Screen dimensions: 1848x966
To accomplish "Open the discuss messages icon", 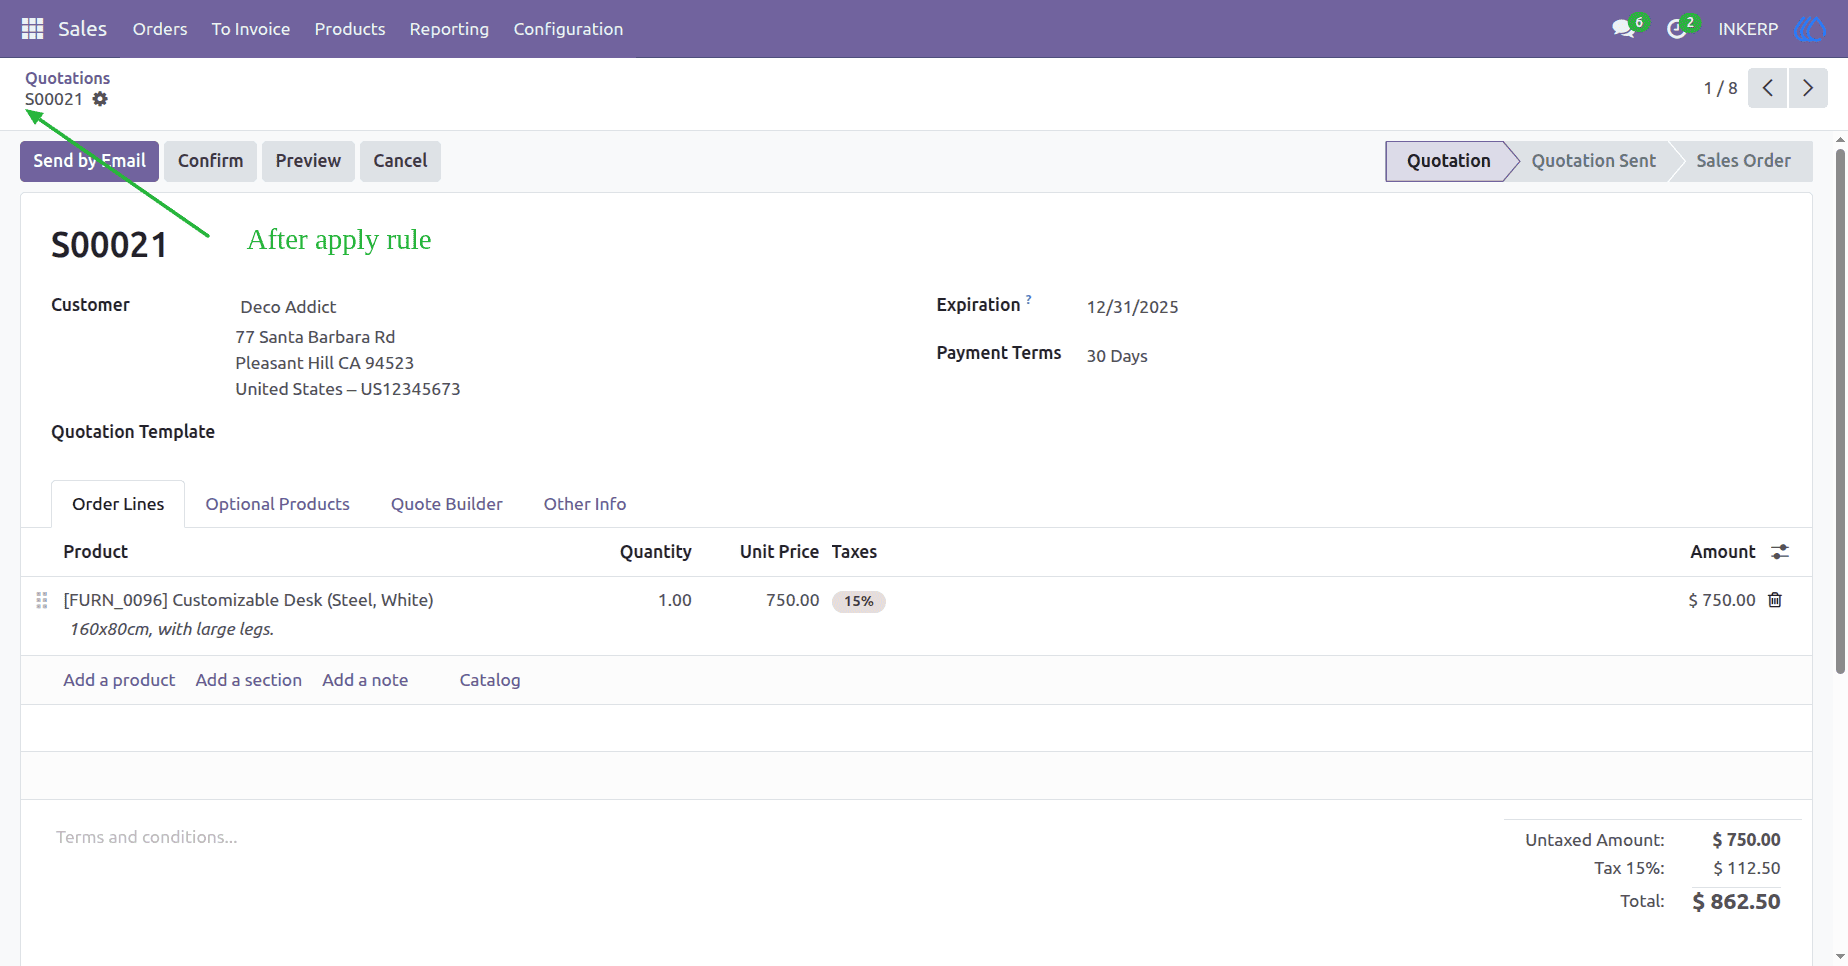I will click(1623, 29).
